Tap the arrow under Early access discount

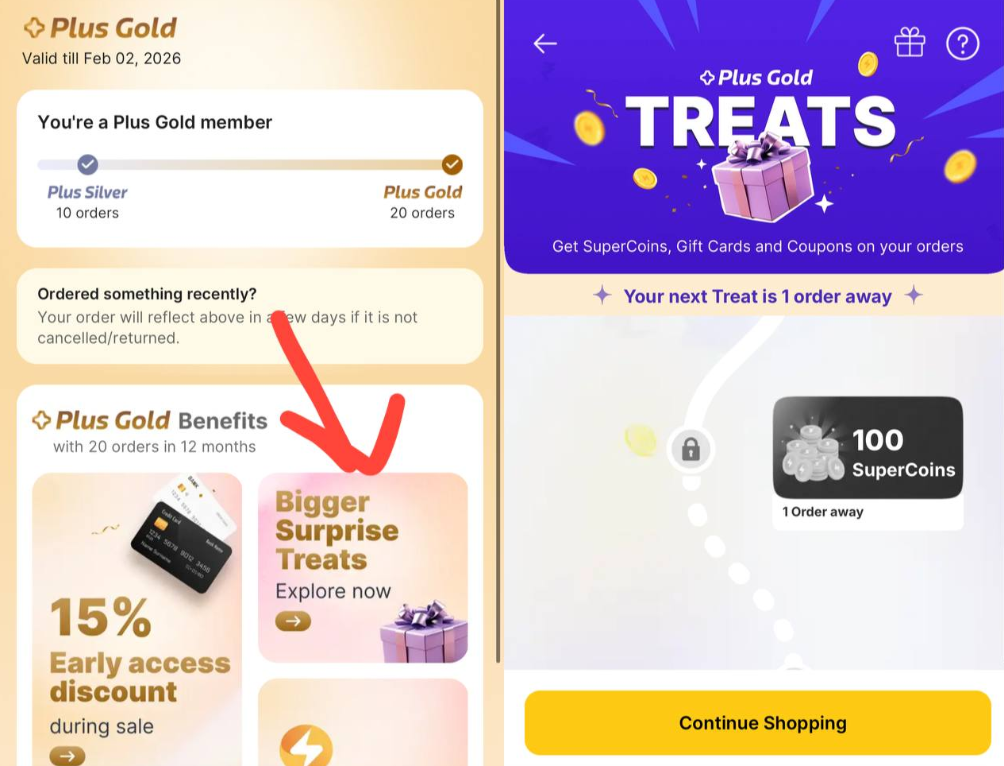[x=67, y=756]
